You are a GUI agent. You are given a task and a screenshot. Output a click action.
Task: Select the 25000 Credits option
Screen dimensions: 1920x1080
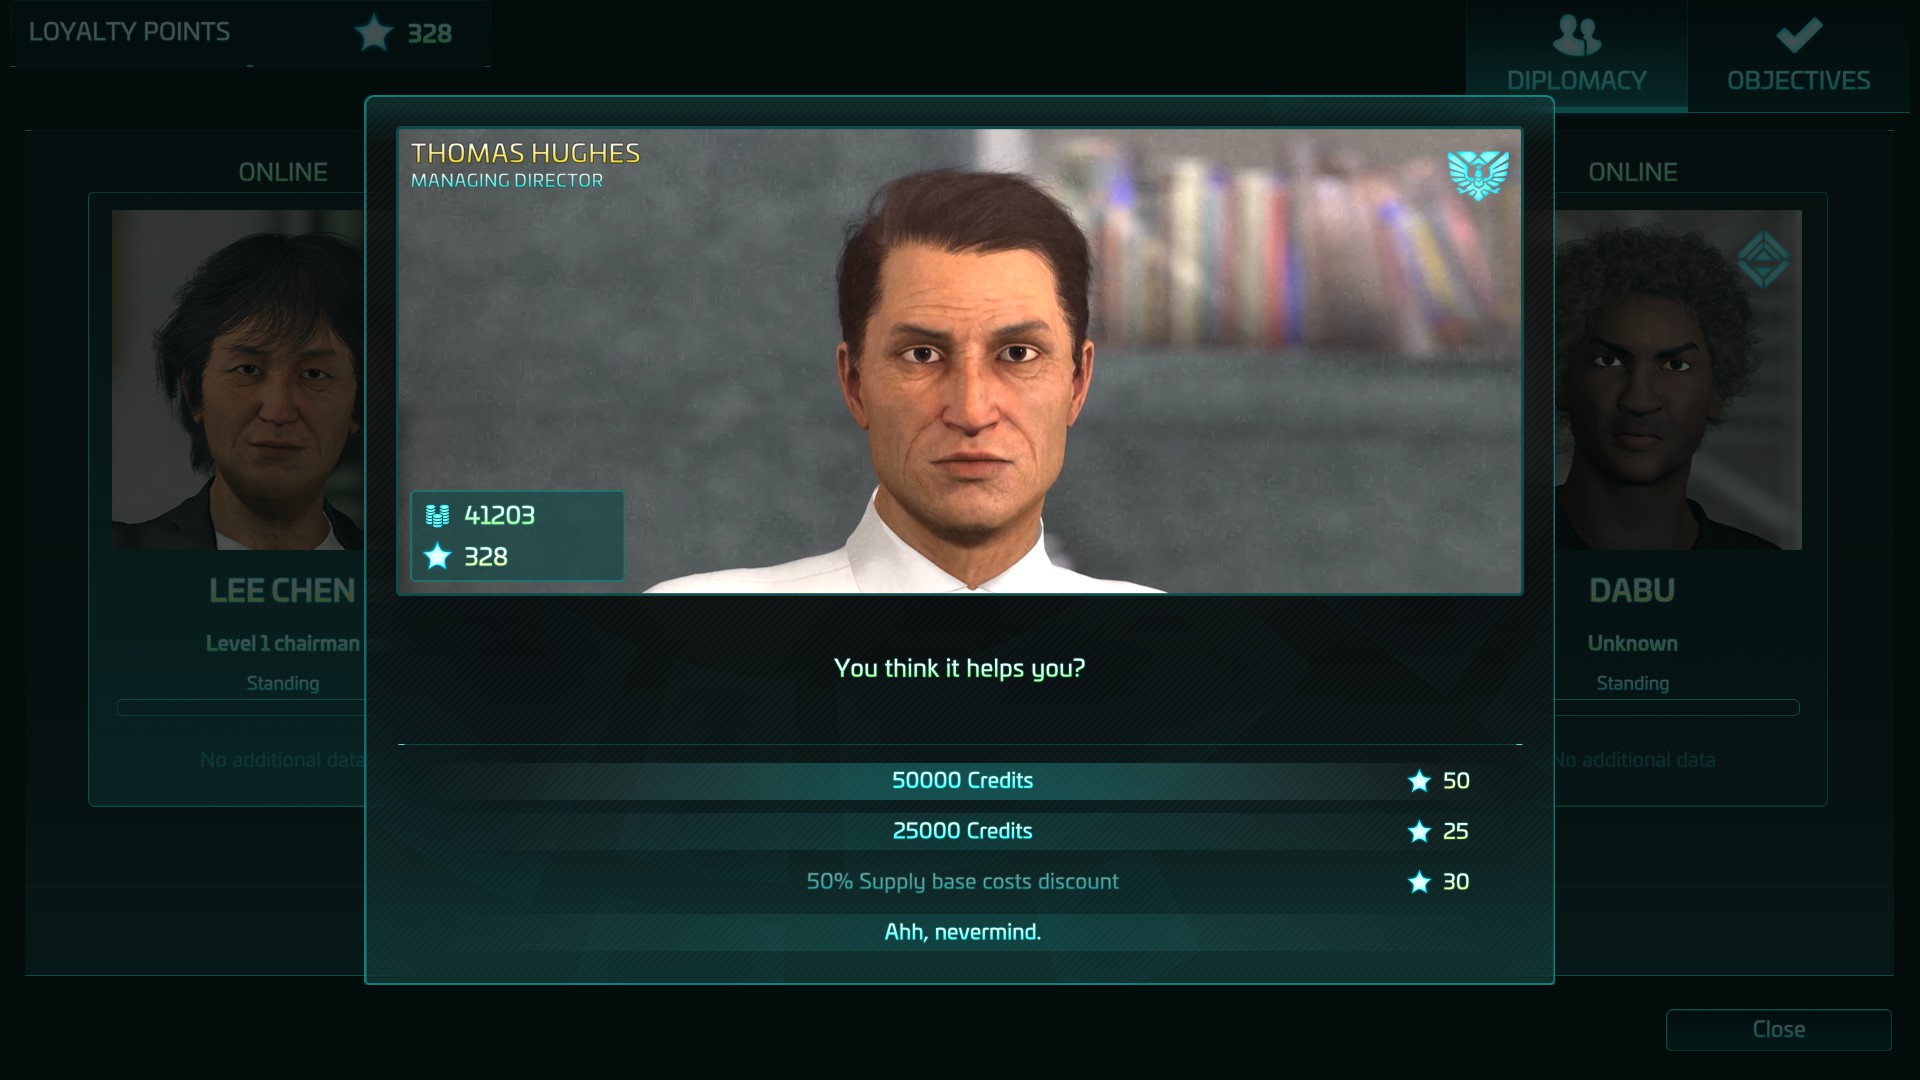coord(960,831)
